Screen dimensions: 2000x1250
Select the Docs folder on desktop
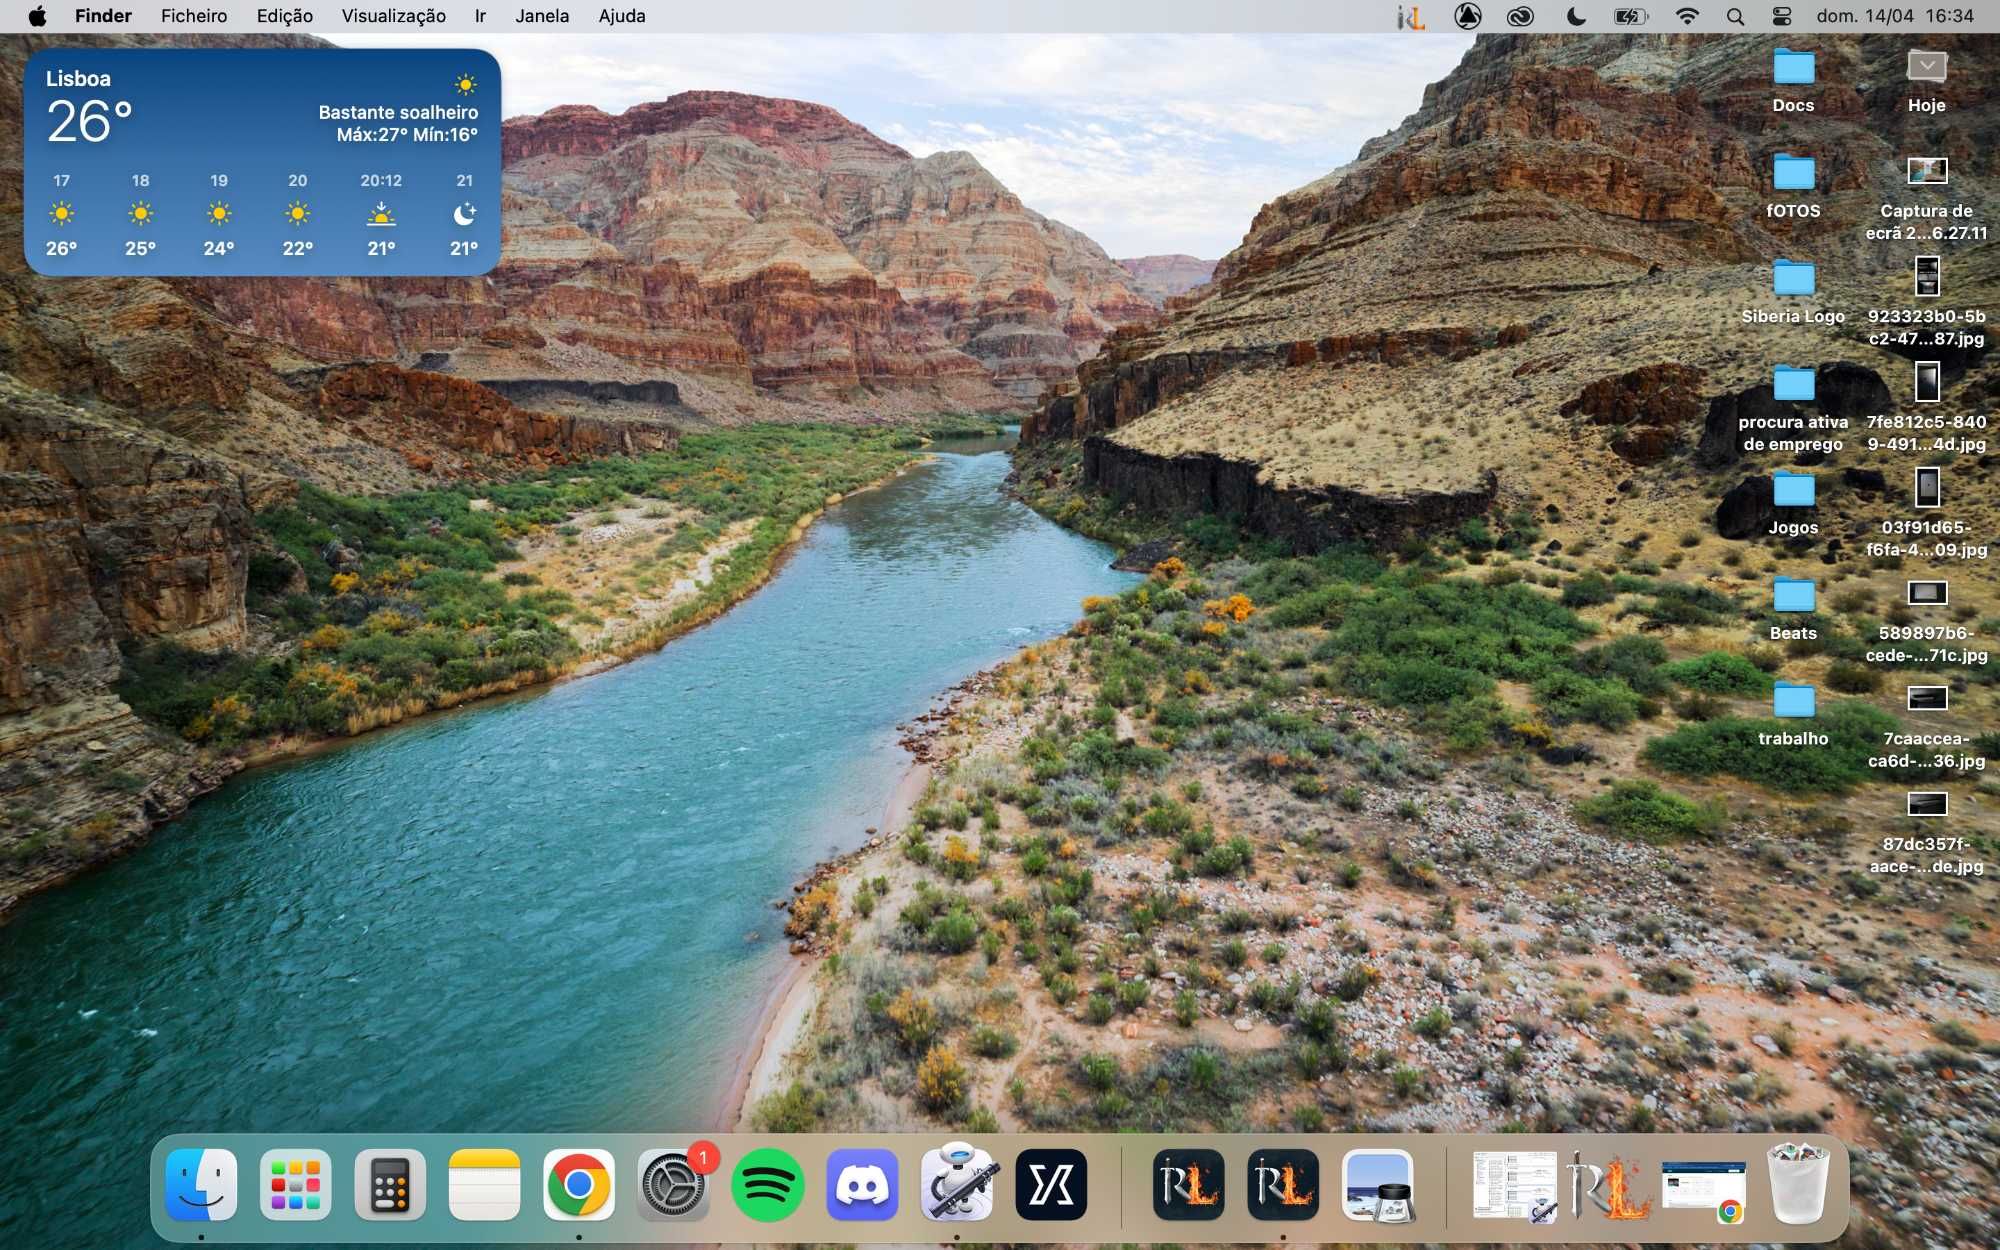point(1794,80)
